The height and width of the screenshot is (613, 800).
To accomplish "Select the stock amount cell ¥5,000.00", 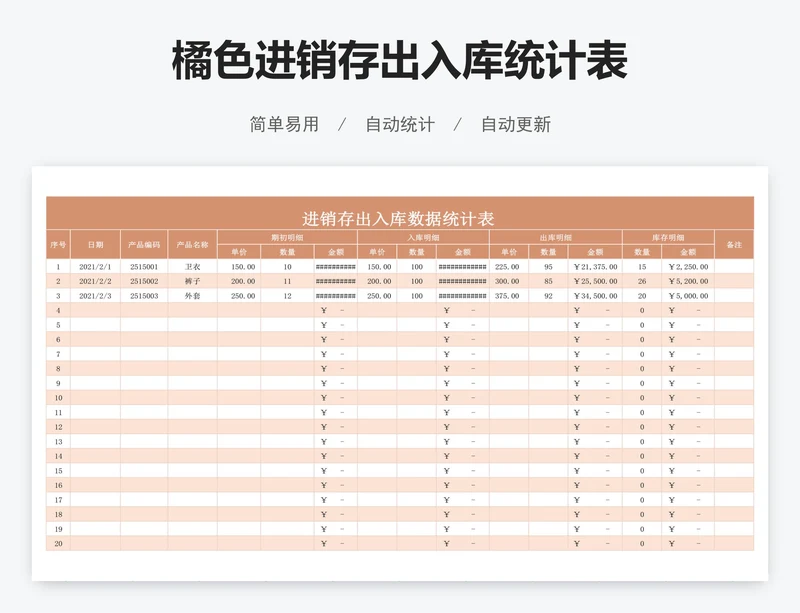I will point(688,296).
